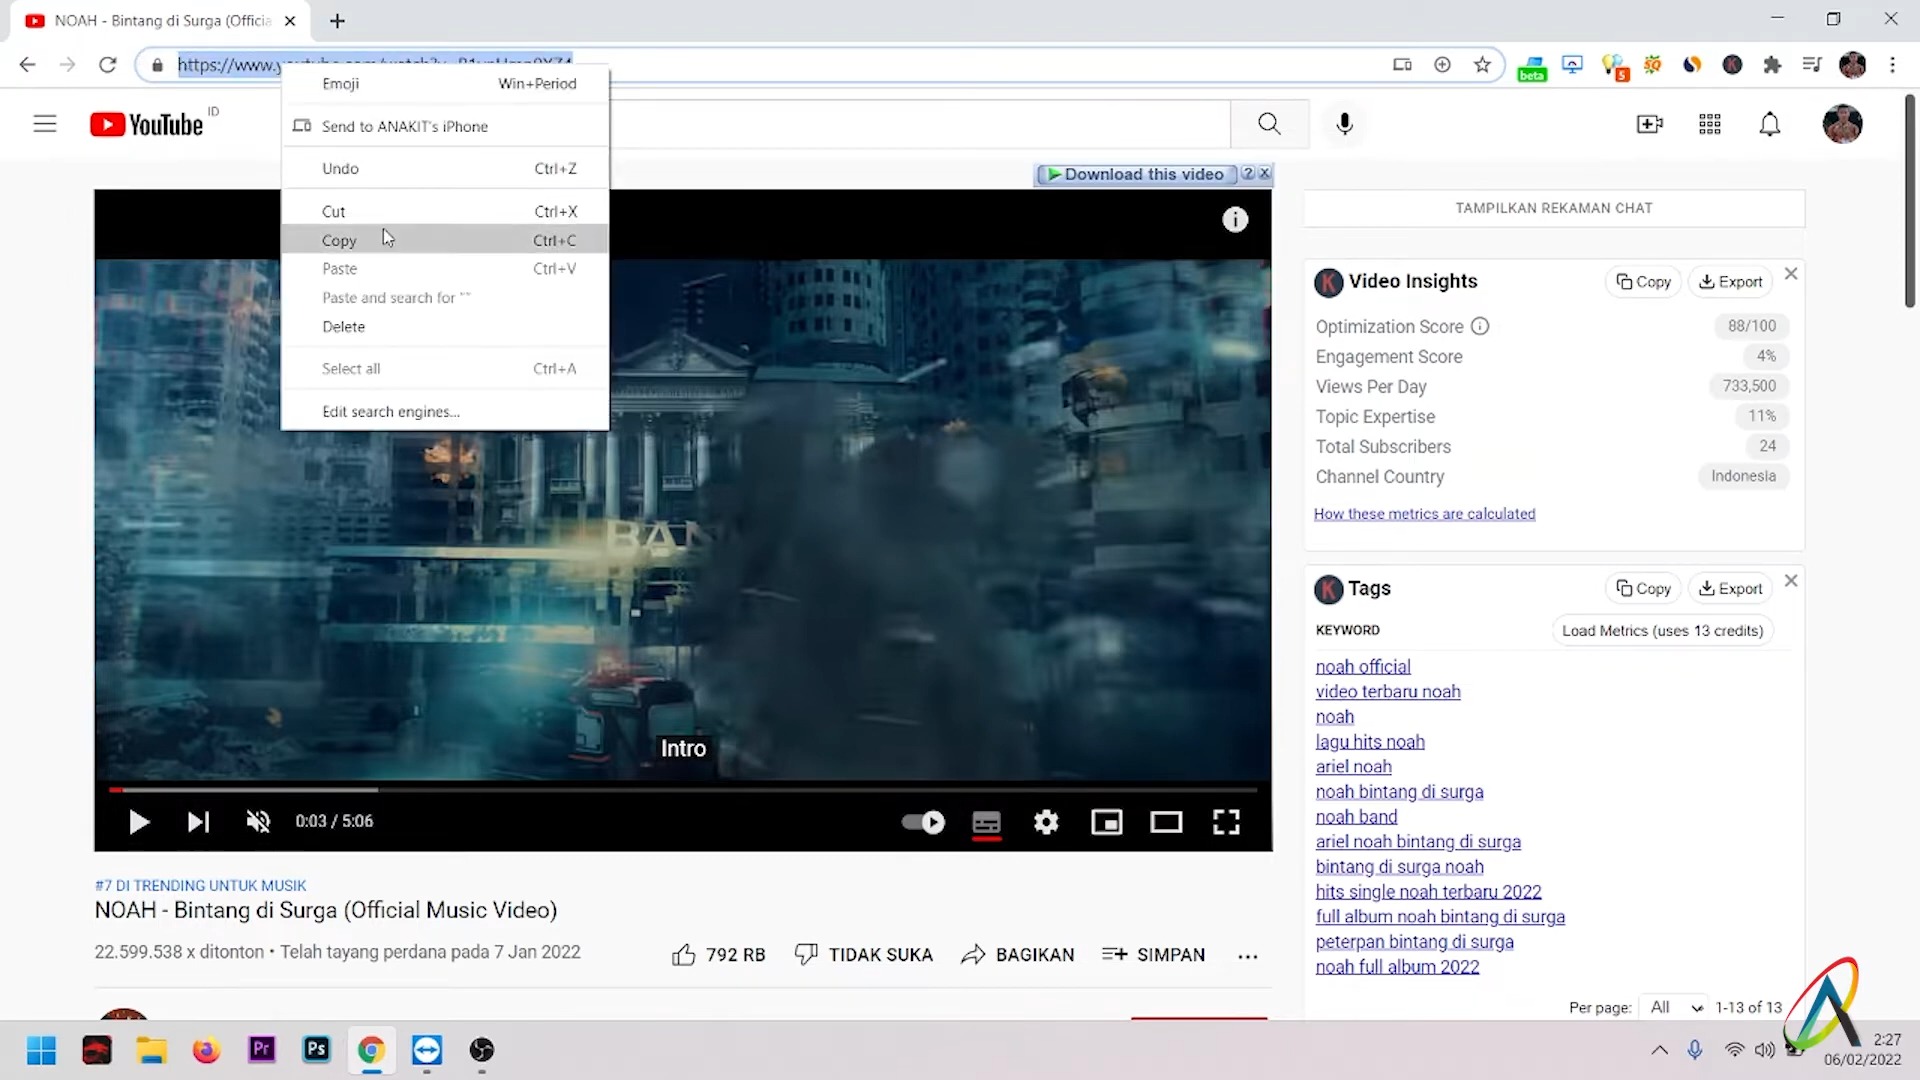The image size is (1920, 1080).
Task: Open How these metrics are calculated link
Action: pos(1424,514)
